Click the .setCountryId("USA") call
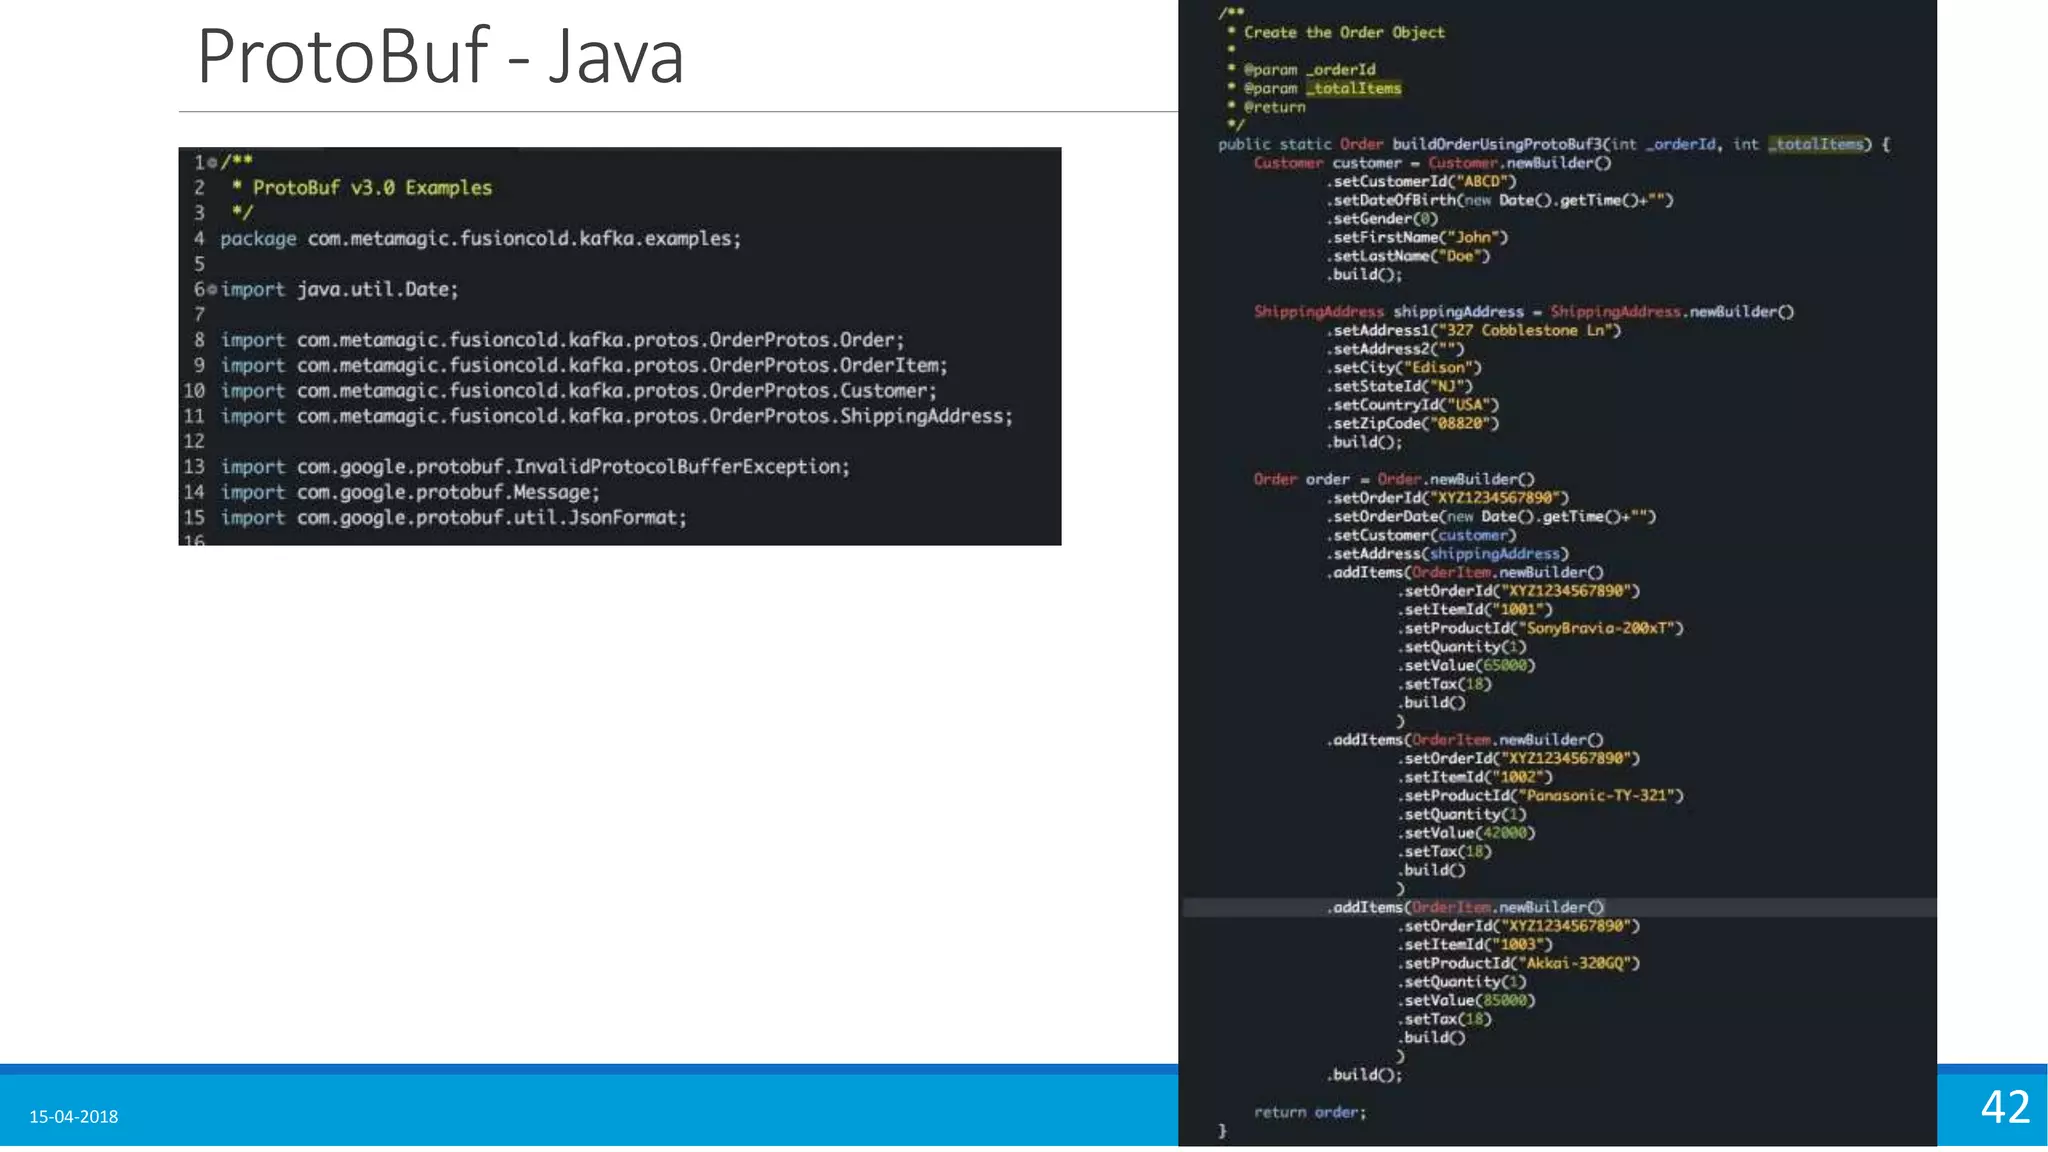Viewport: 2048px width, 1152px height. click(1413, 405)
